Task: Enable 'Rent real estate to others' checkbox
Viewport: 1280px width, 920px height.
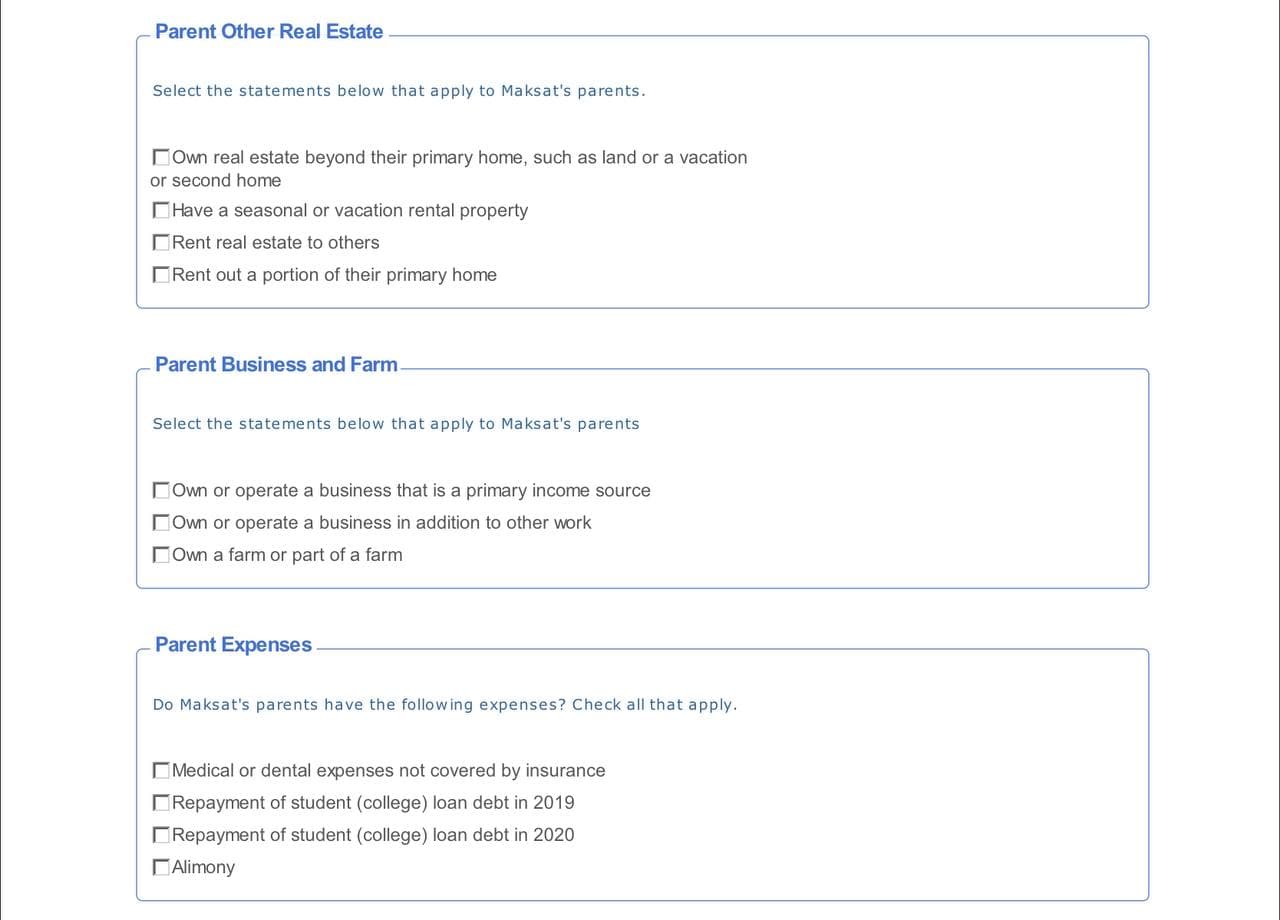Action: (x=161, y=243)
